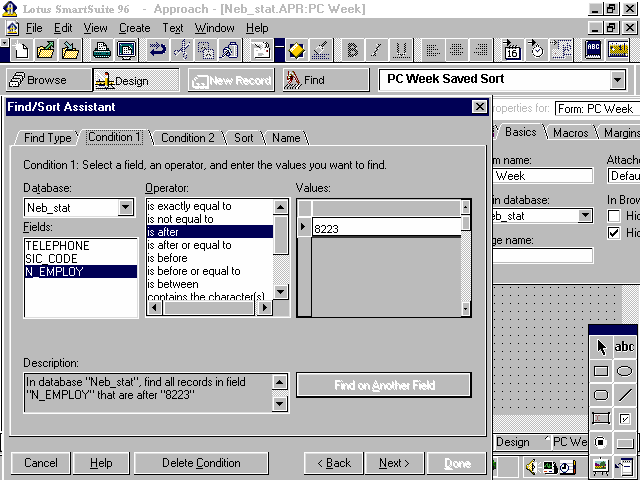Open the Create menu
The width and height of the screenshot is (640, 480).
[135, 28]
